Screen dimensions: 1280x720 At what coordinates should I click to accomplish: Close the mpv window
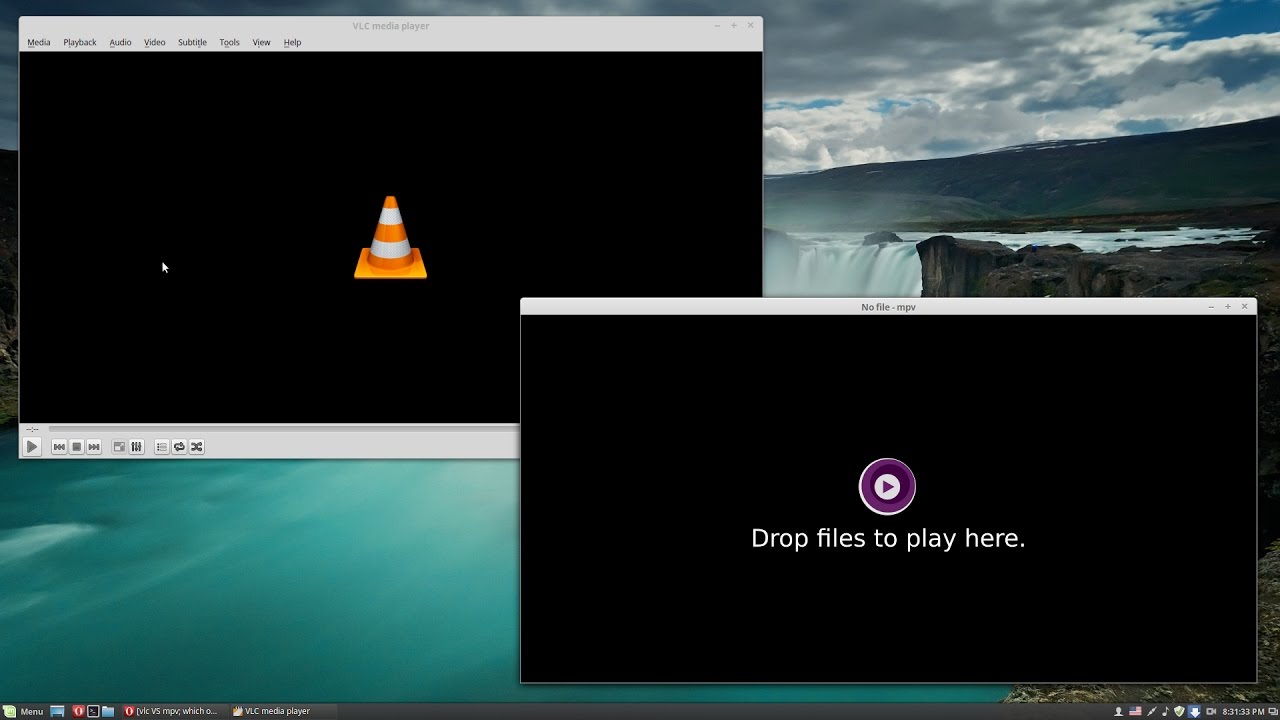tap(1245, 307)
